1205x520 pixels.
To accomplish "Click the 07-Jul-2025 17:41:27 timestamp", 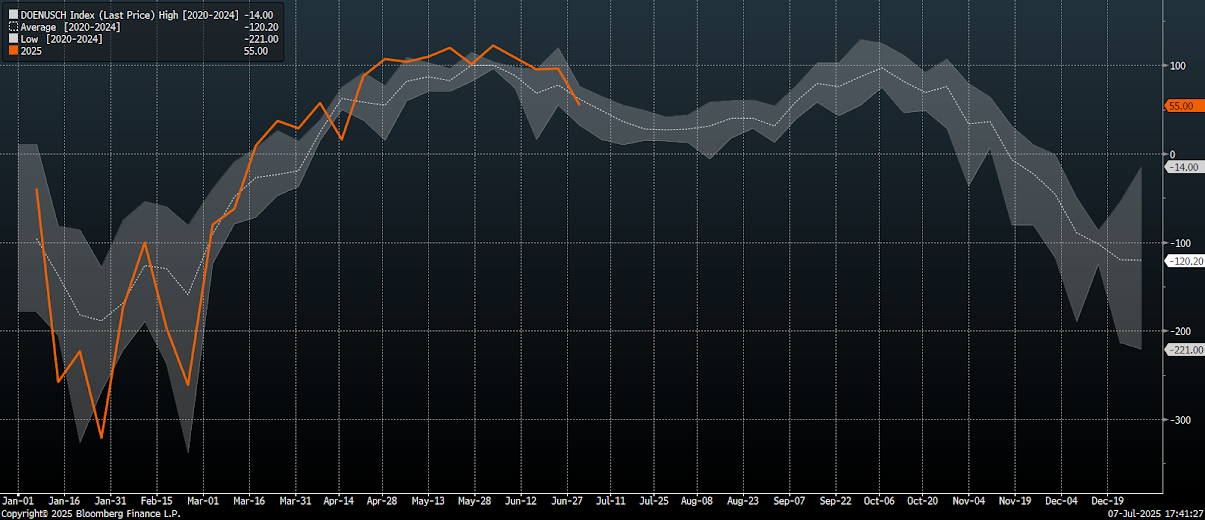I will pyautogui.click(x=1155, y=513).
